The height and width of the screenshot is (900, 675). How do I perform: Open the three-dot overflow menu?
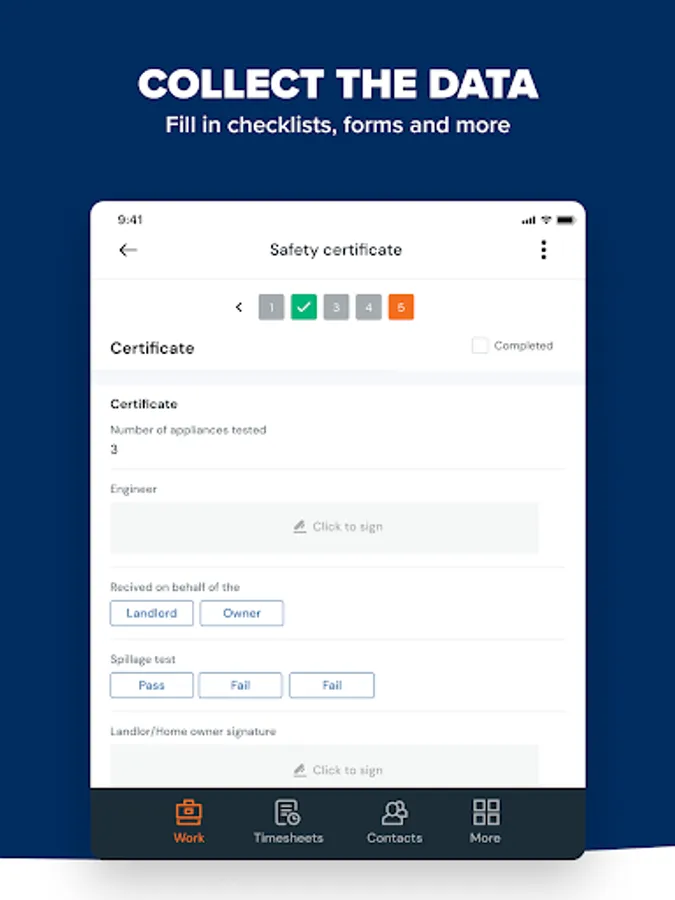(x=543, y=250)
